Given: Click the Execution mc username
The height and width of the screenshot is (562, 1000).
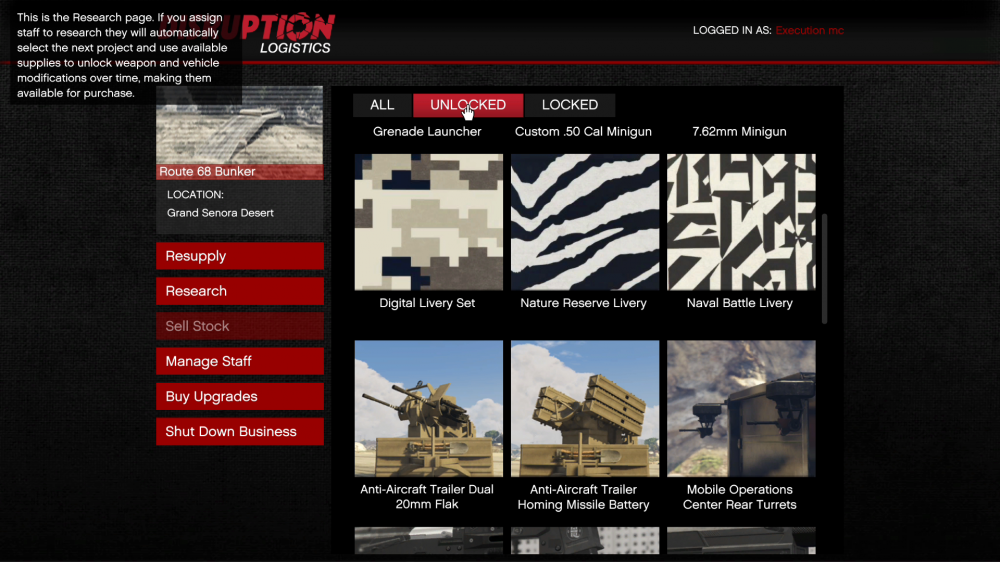Looking at the screenshot, I should tap(809, 31).
